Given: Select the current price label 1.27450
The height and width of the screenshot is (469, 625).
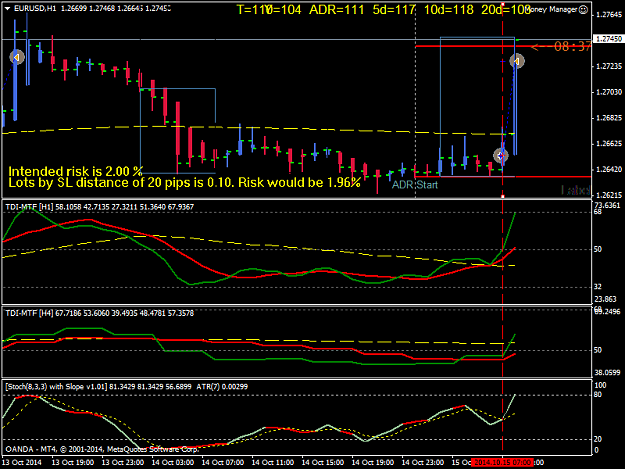Looking at the screenshot, I should point(608,39).
